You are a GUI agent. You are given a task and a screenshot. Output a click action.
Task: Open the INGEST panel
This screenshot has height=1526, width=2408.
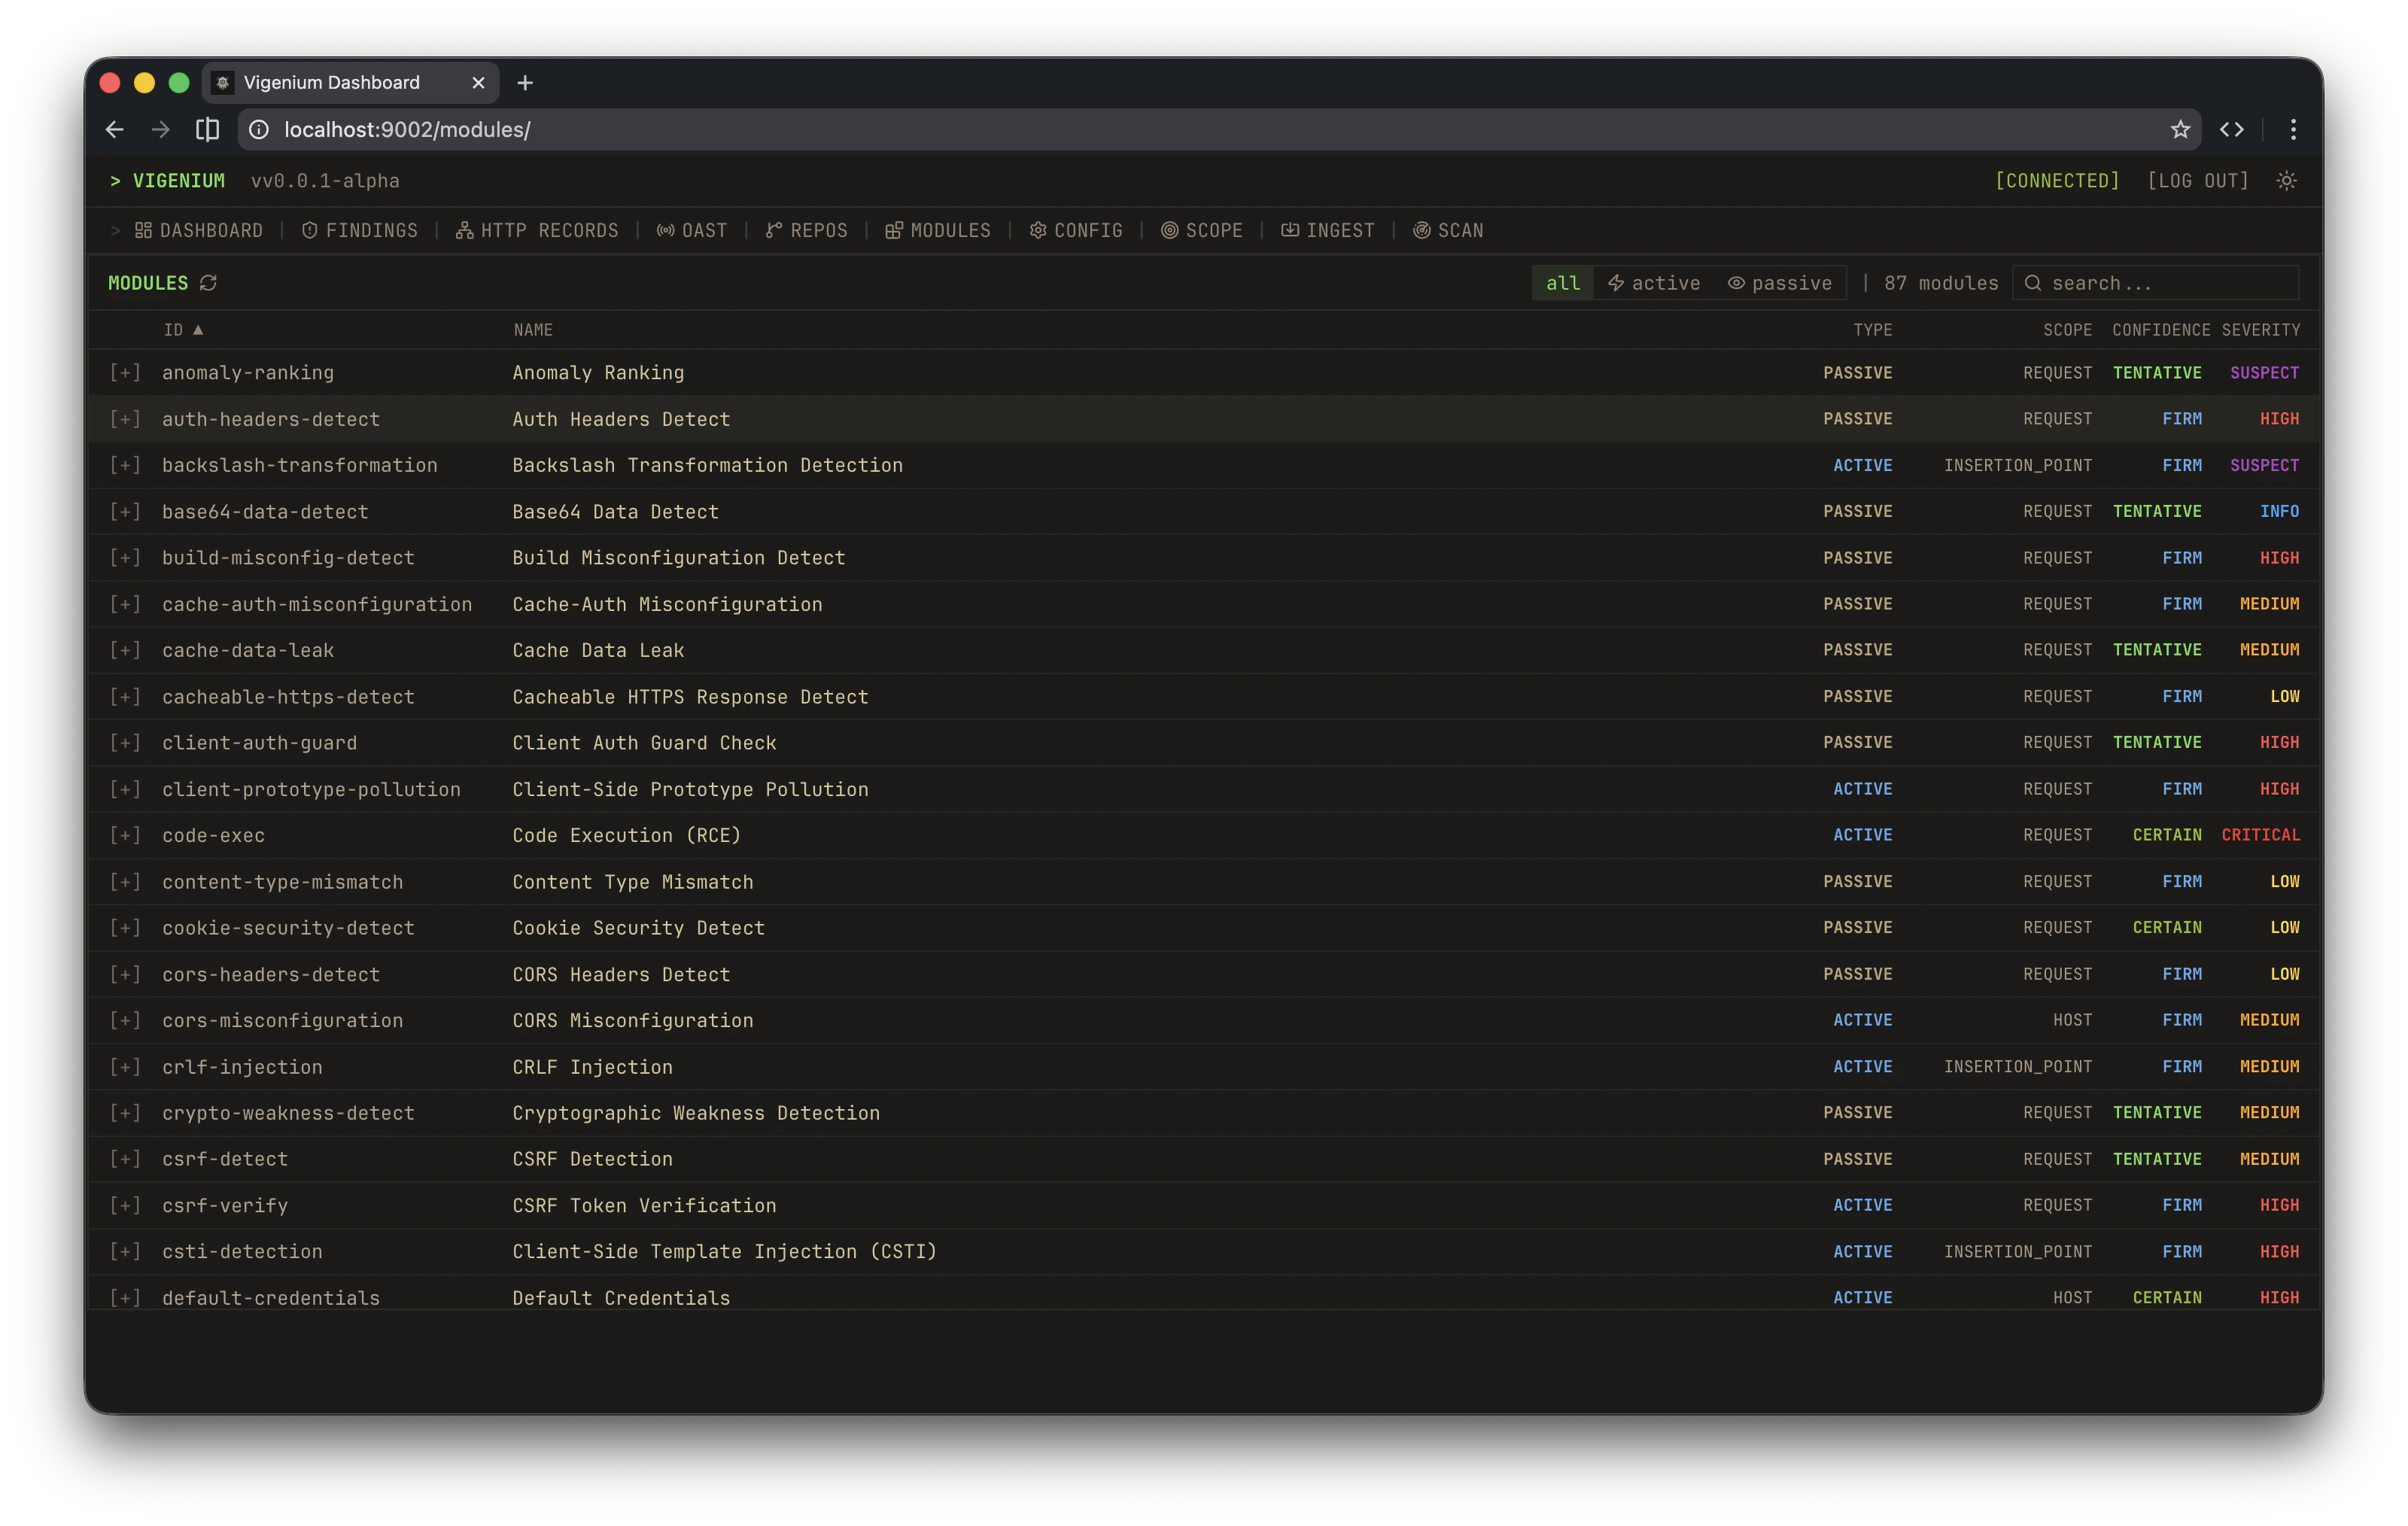tap(1327, 230)
